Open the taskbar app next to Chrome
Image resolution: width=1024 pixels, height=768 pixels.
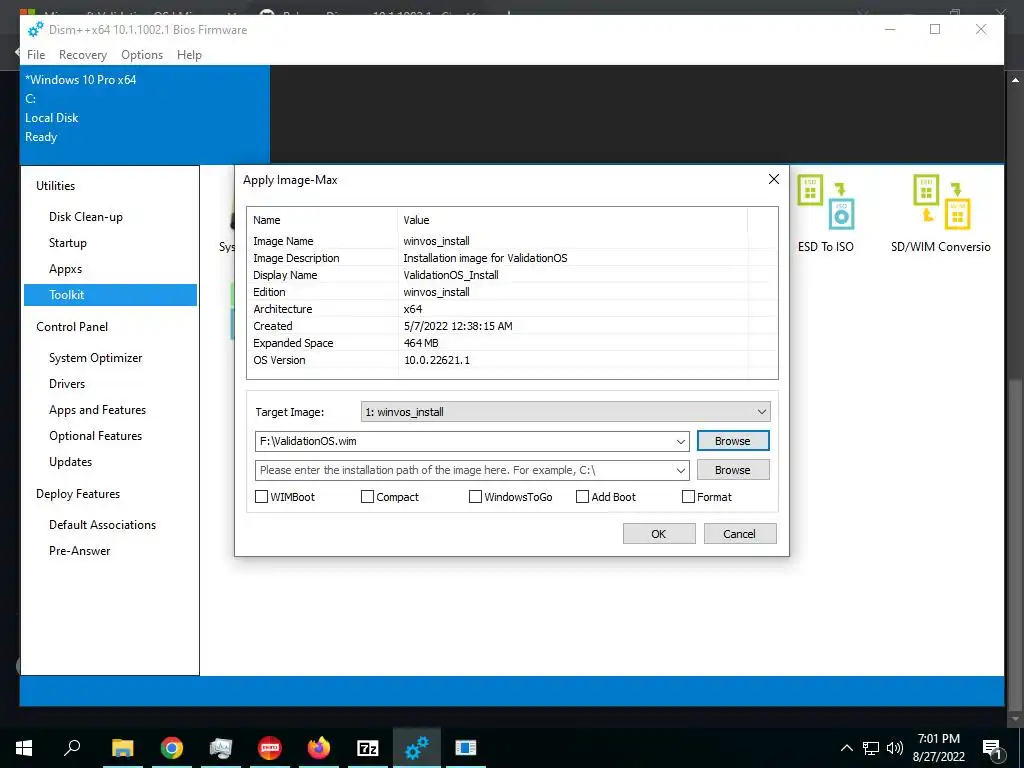[221, 748]
